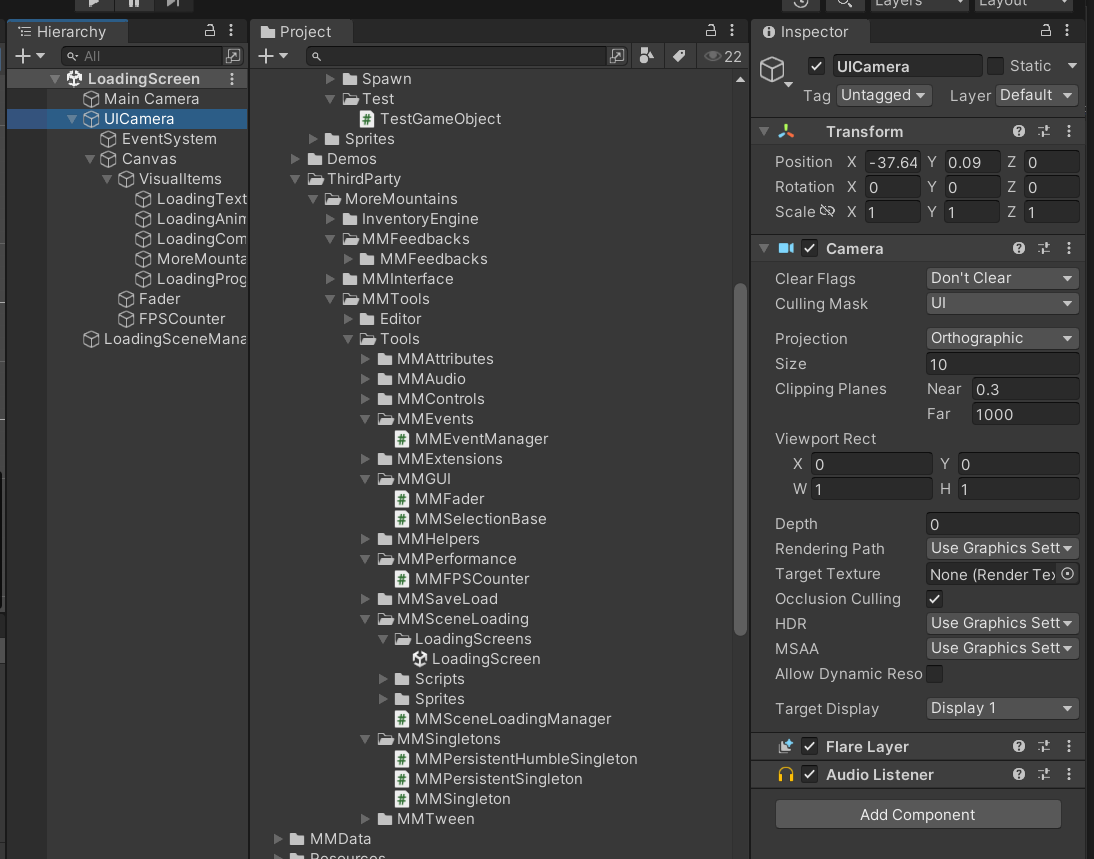Switch to the Inspector tab
The height and width of the screenshot is (859, 1094).
pyautogui.click(x=810, y=31)
